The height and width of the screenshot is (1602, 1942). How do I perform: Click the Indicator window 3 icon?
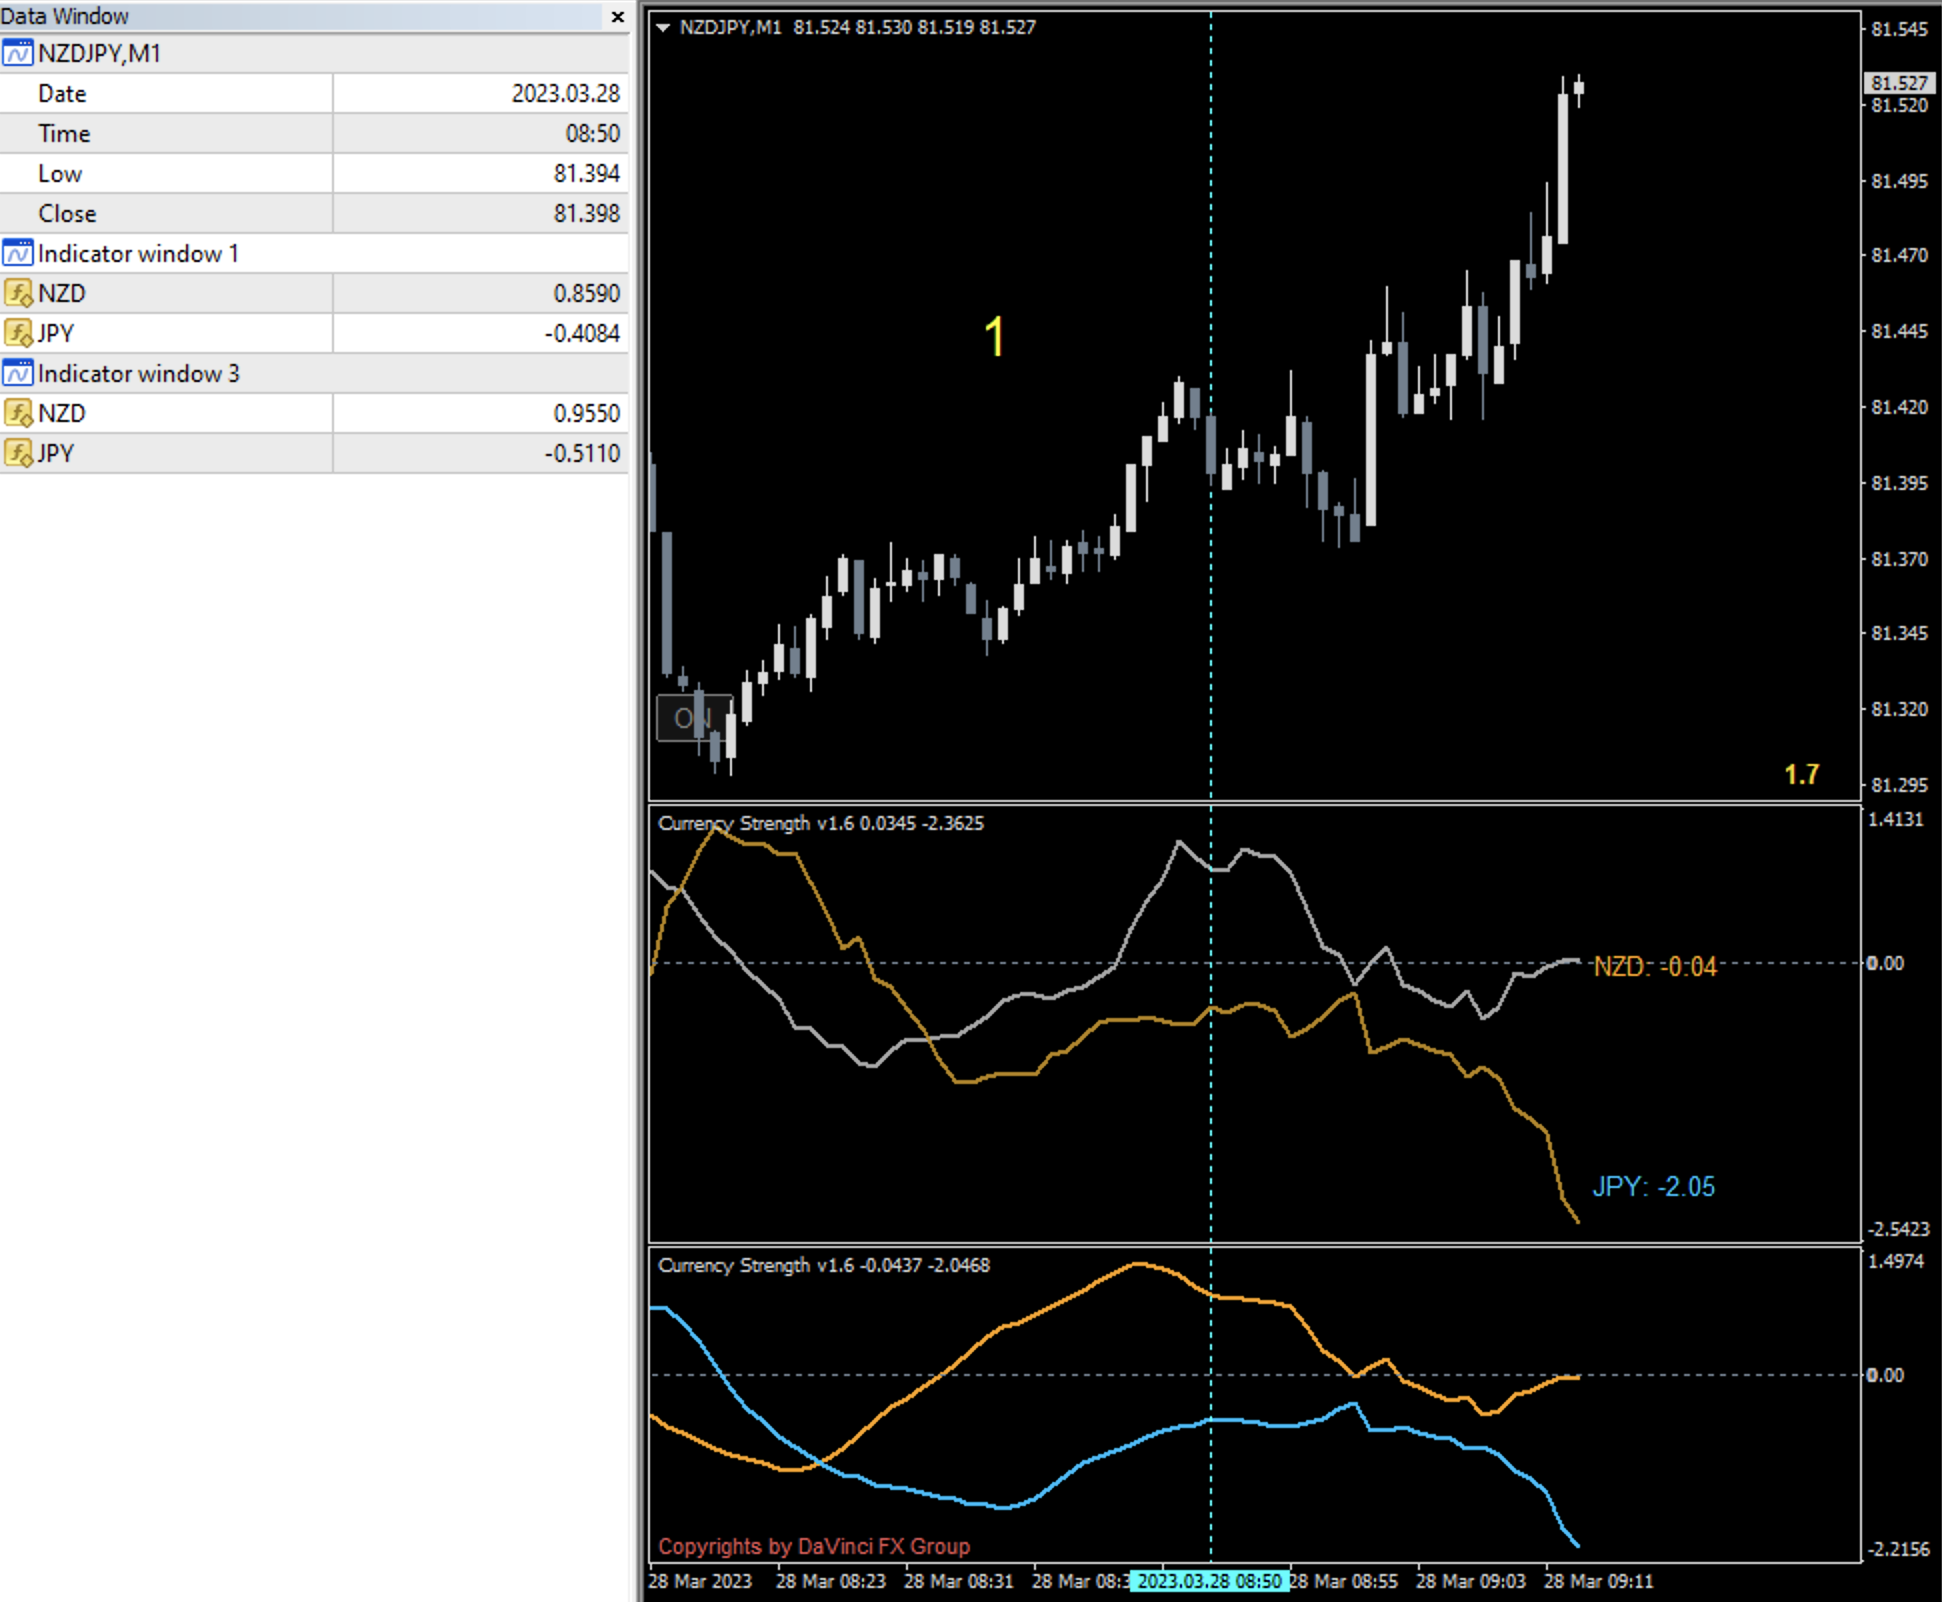point(18,373)
